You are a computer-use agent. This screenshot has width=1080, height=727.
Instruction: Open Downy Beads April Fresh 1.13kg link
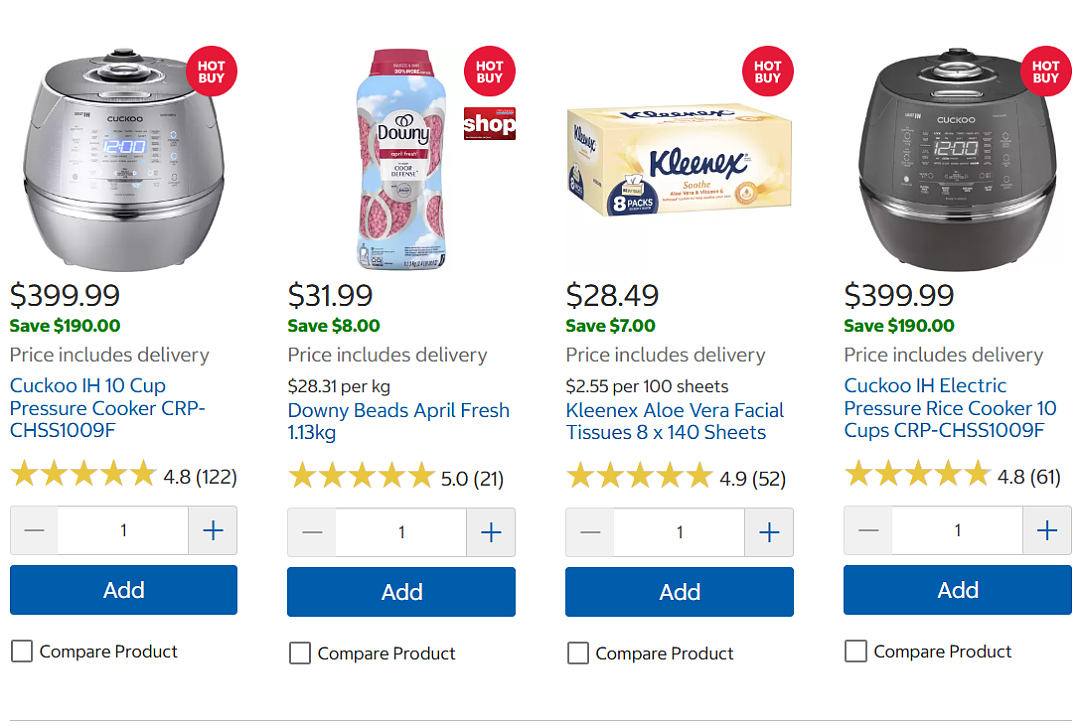point(398,421)
